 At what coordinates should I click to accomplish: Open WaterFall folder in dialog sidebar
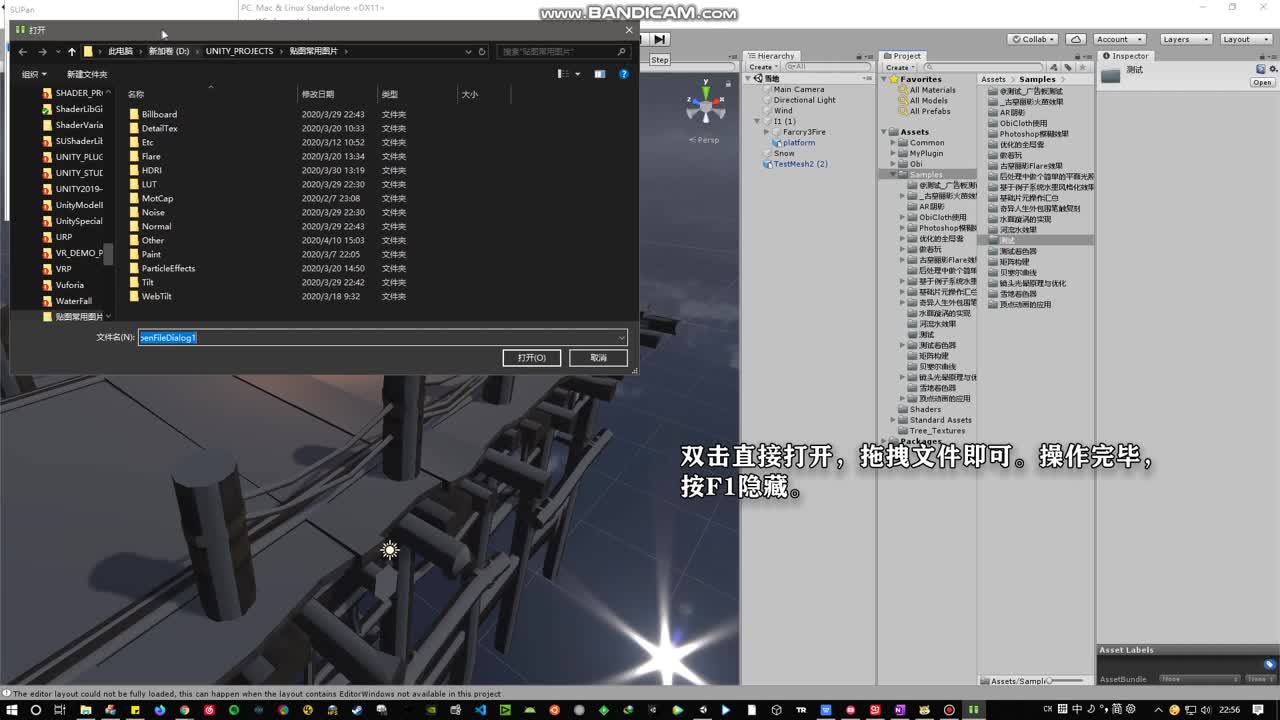point(73,301)
